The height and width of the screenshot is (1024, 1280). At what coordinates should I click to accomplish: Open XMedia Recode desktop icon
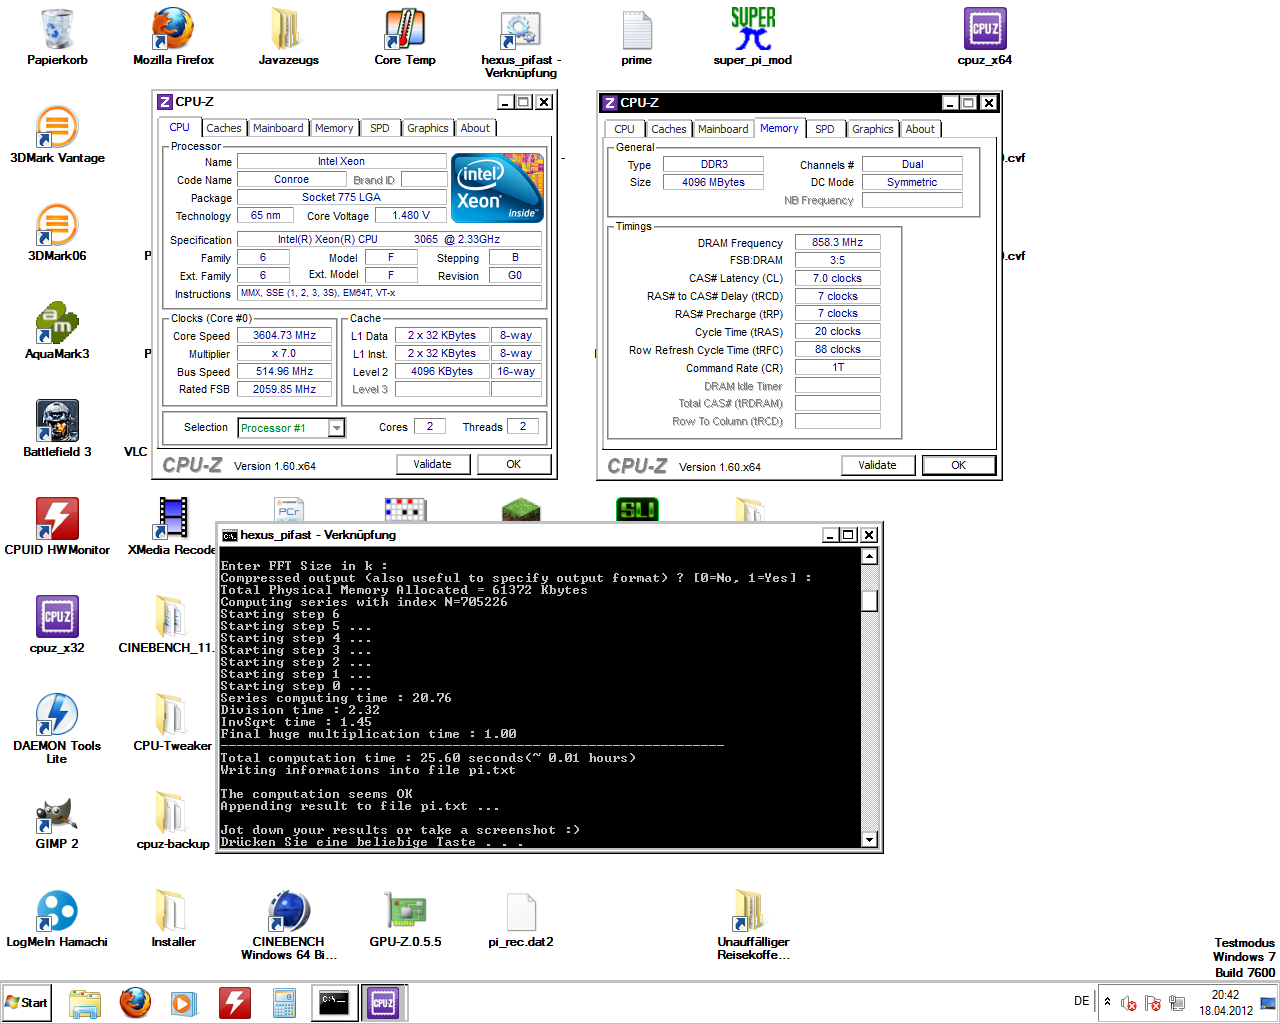click(172, 527)
